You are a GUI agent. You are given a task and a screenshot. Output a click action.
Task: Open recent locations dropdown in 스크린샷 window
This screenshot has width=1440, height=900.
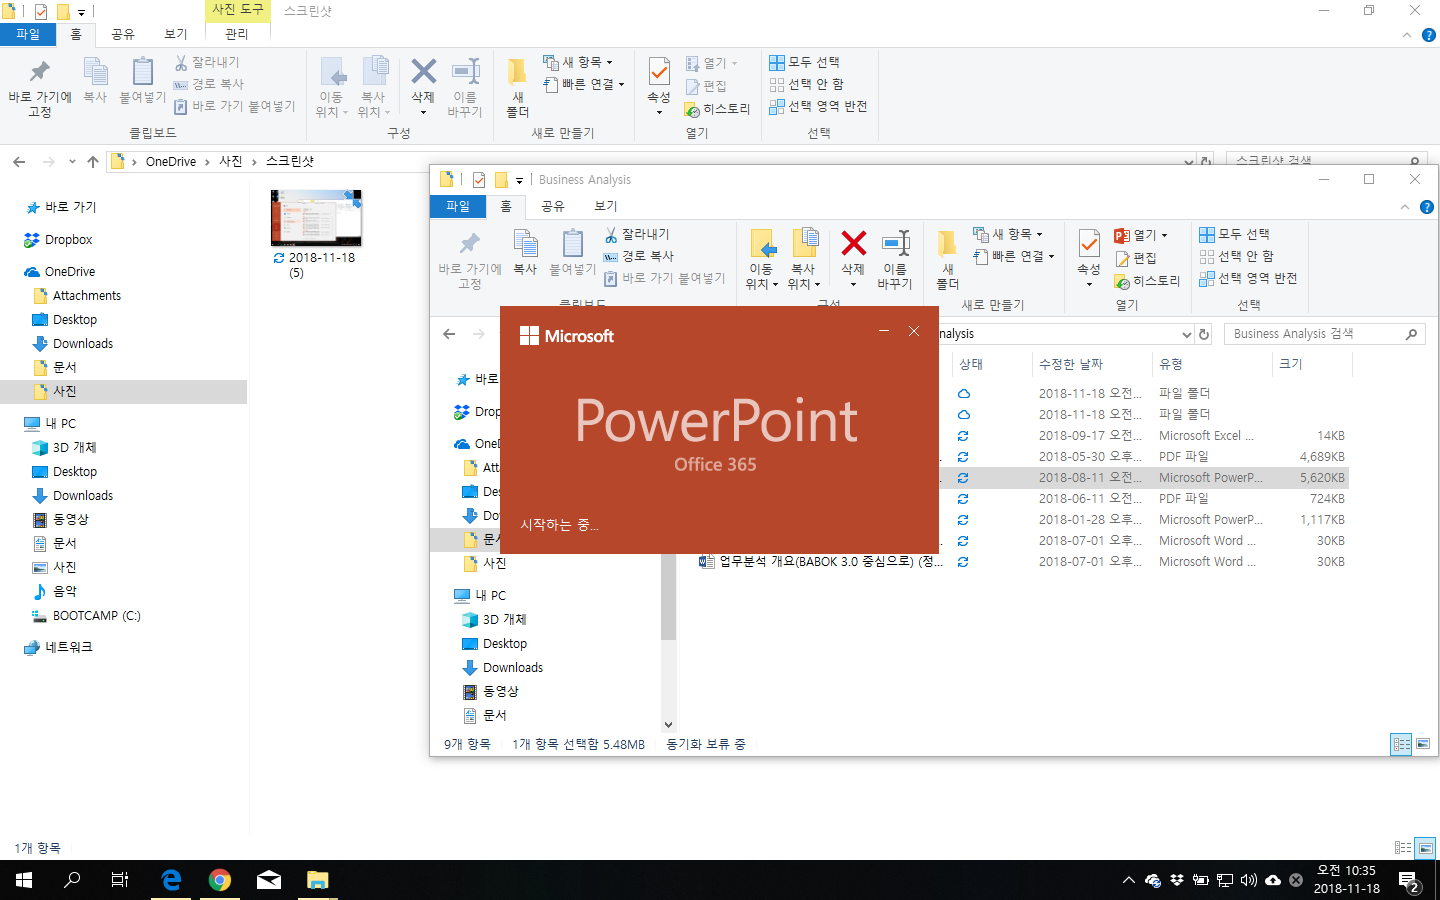72,161
